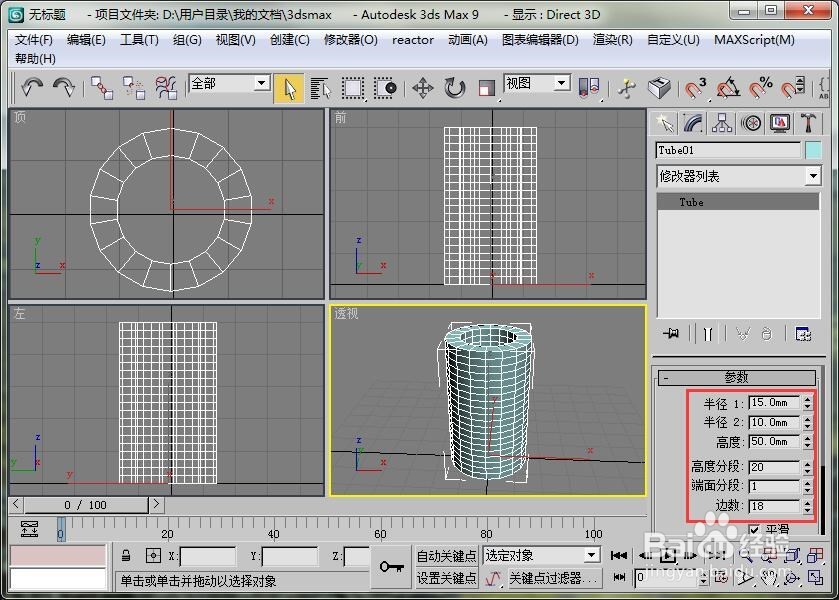Viewport: 839px width, 600px height.
Task: Select the rectangular selection region tool
Action: pos(352,88)
